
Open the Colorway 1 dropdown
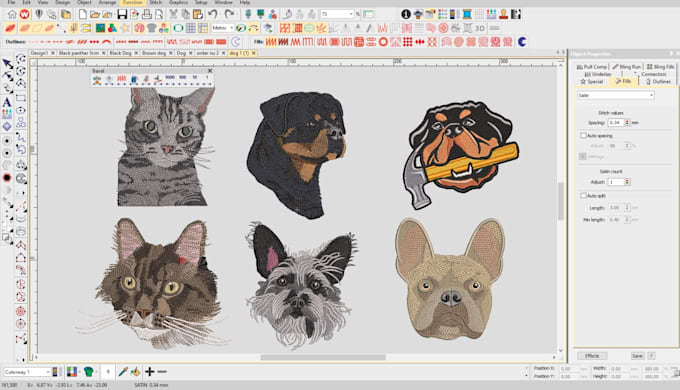pyautogui.click(x=27, y=372)
